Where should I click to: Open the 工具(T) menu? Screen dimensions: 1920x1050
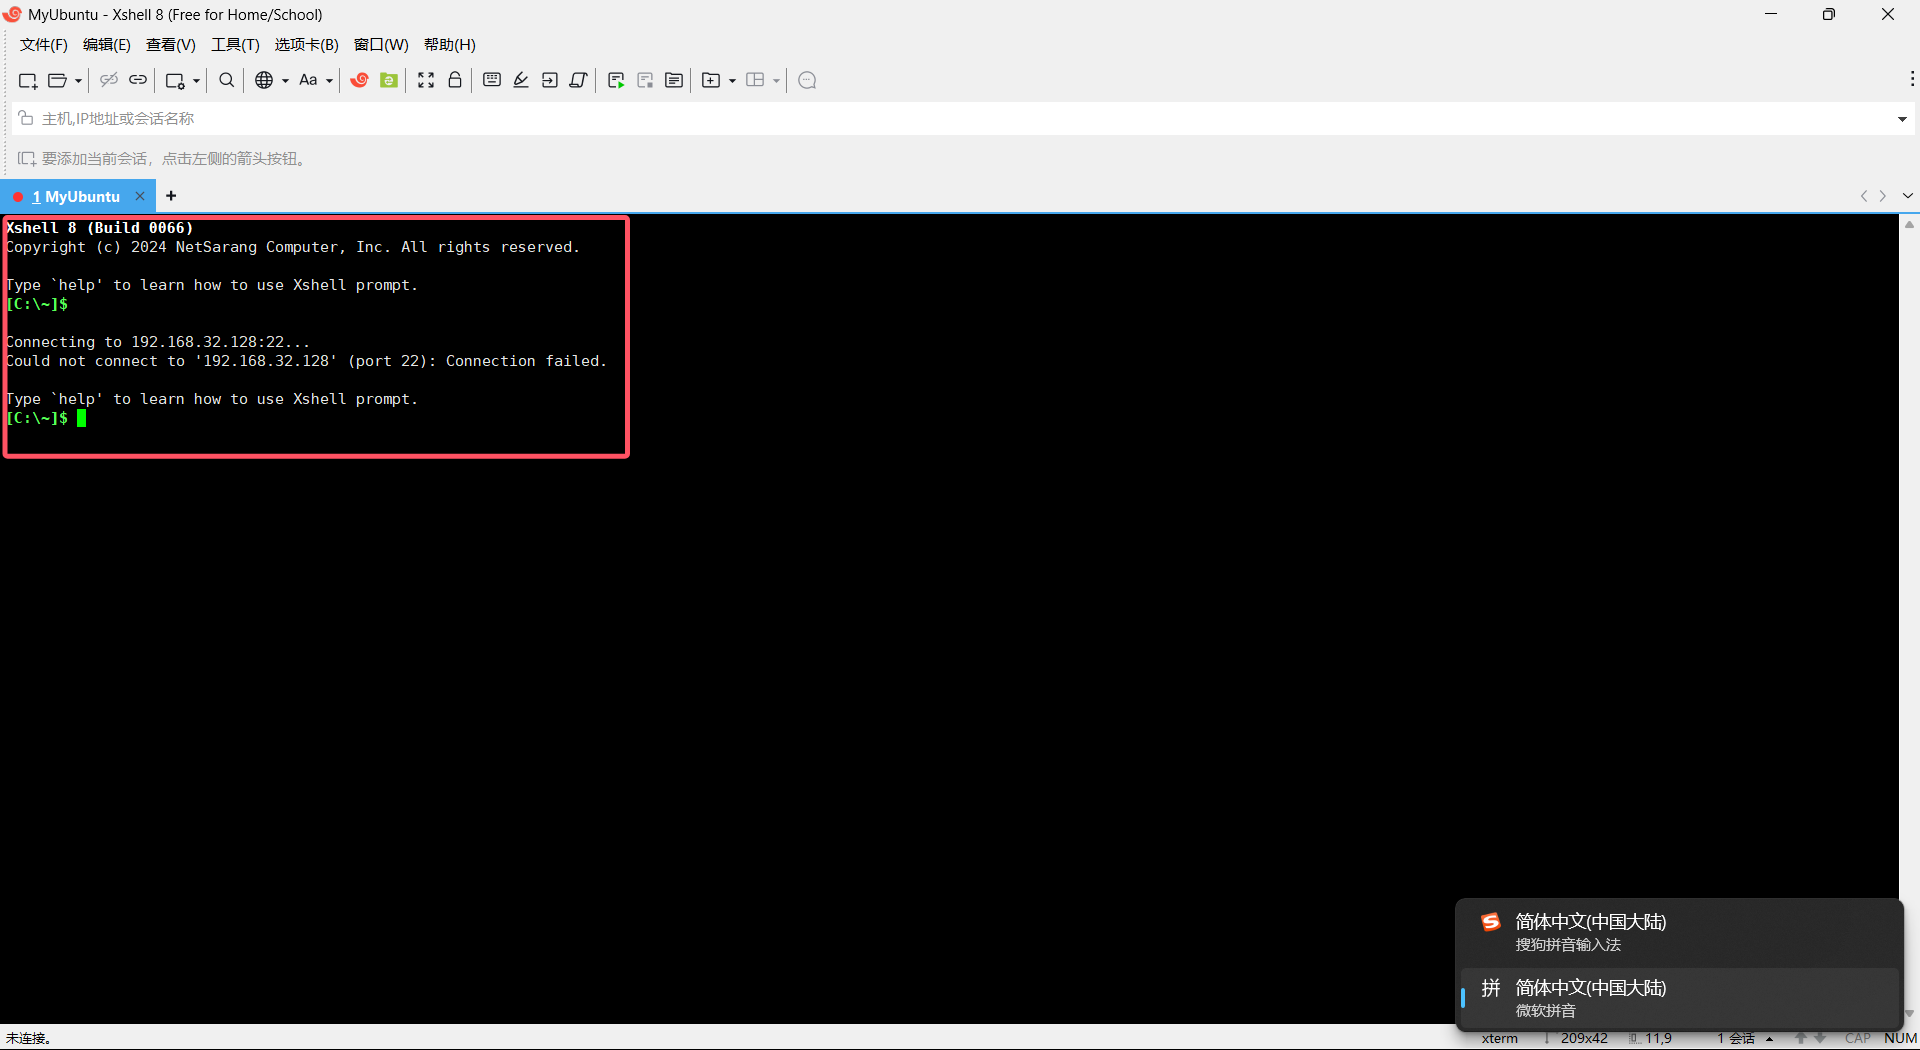pyautogui.click(x=235, y=44)
